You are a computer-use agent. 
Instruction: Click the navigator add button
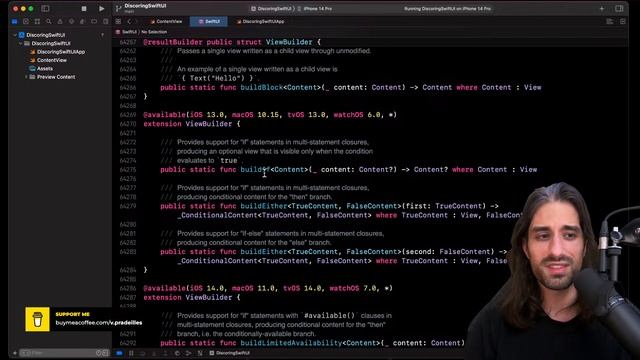[x=15, y=353]
